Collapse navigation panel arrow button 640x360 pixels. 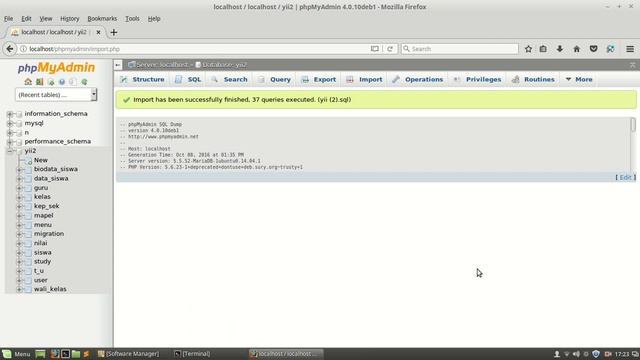[118, 64]
